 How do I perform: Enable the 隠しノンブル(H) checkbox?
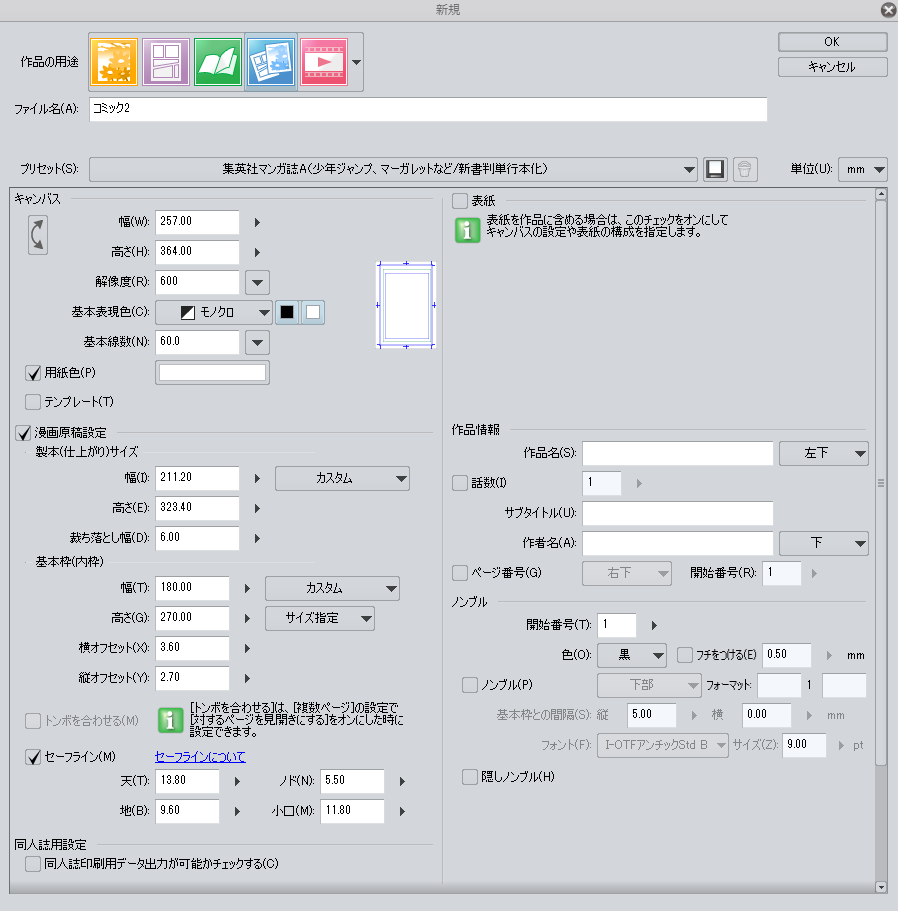pyautogui.click(x=470, y=777)
